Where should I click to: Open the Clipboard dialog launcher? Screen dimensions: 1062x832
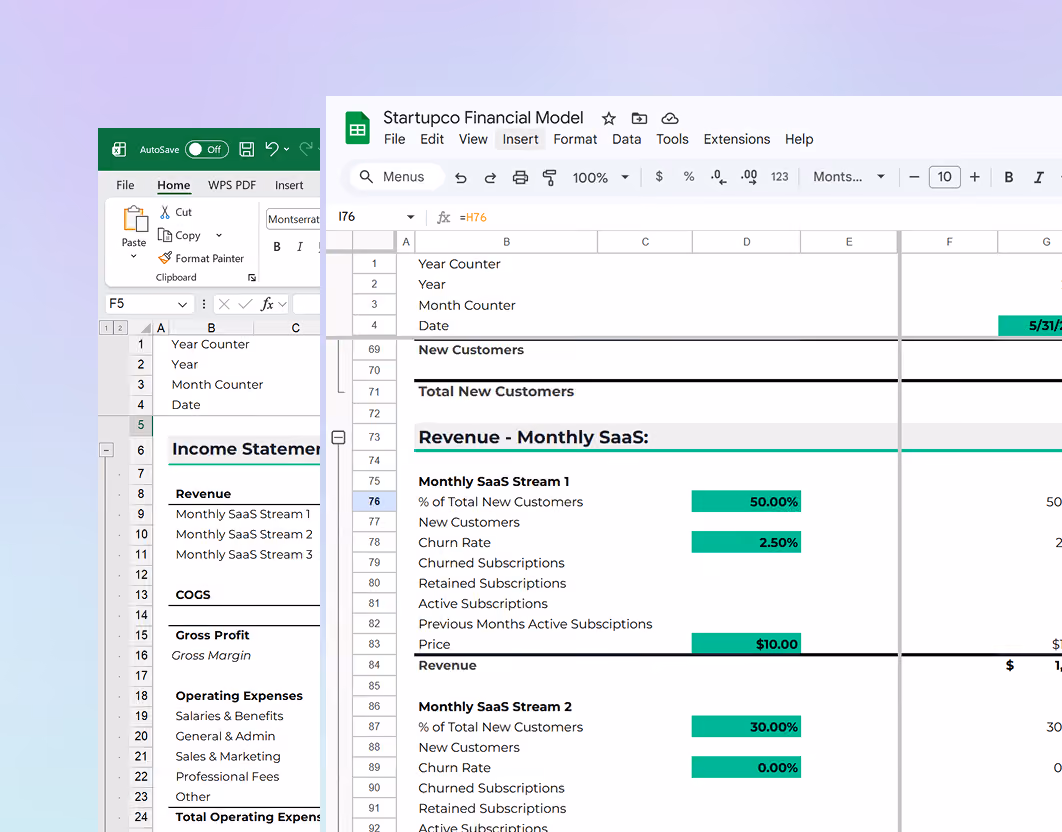tap(252, 278)
